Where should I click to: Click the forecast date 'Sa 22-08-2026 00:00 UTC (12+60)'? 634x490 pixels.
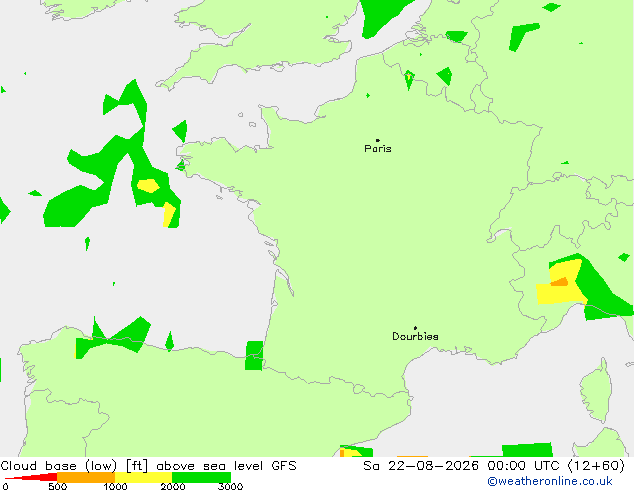click(x=494, y=466)
